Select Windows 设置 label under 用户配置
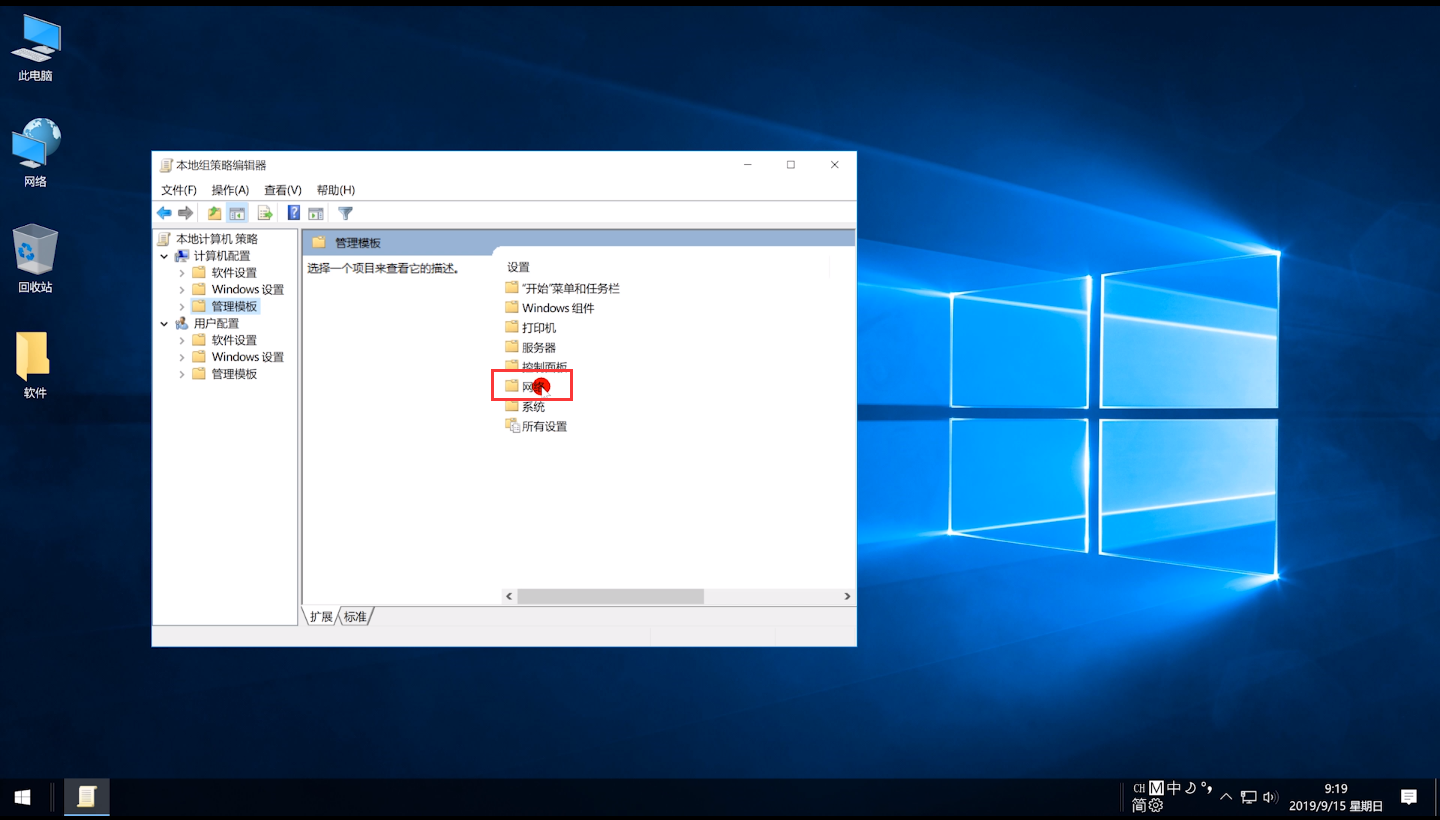1440x820 pixels. (x=248, y=357)
